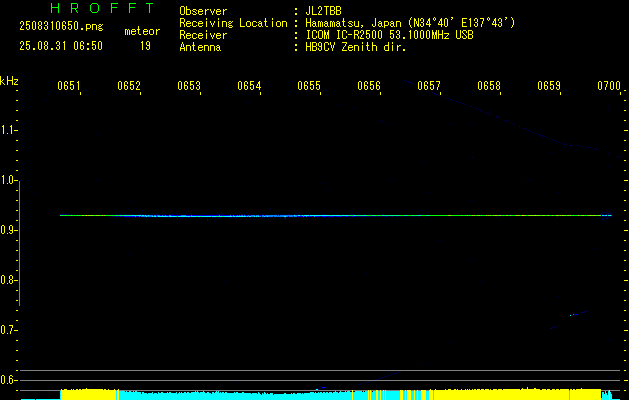Click the Antenna label
Image resolution: width=629 pixels, height=400 pixels.
(200, 47)
